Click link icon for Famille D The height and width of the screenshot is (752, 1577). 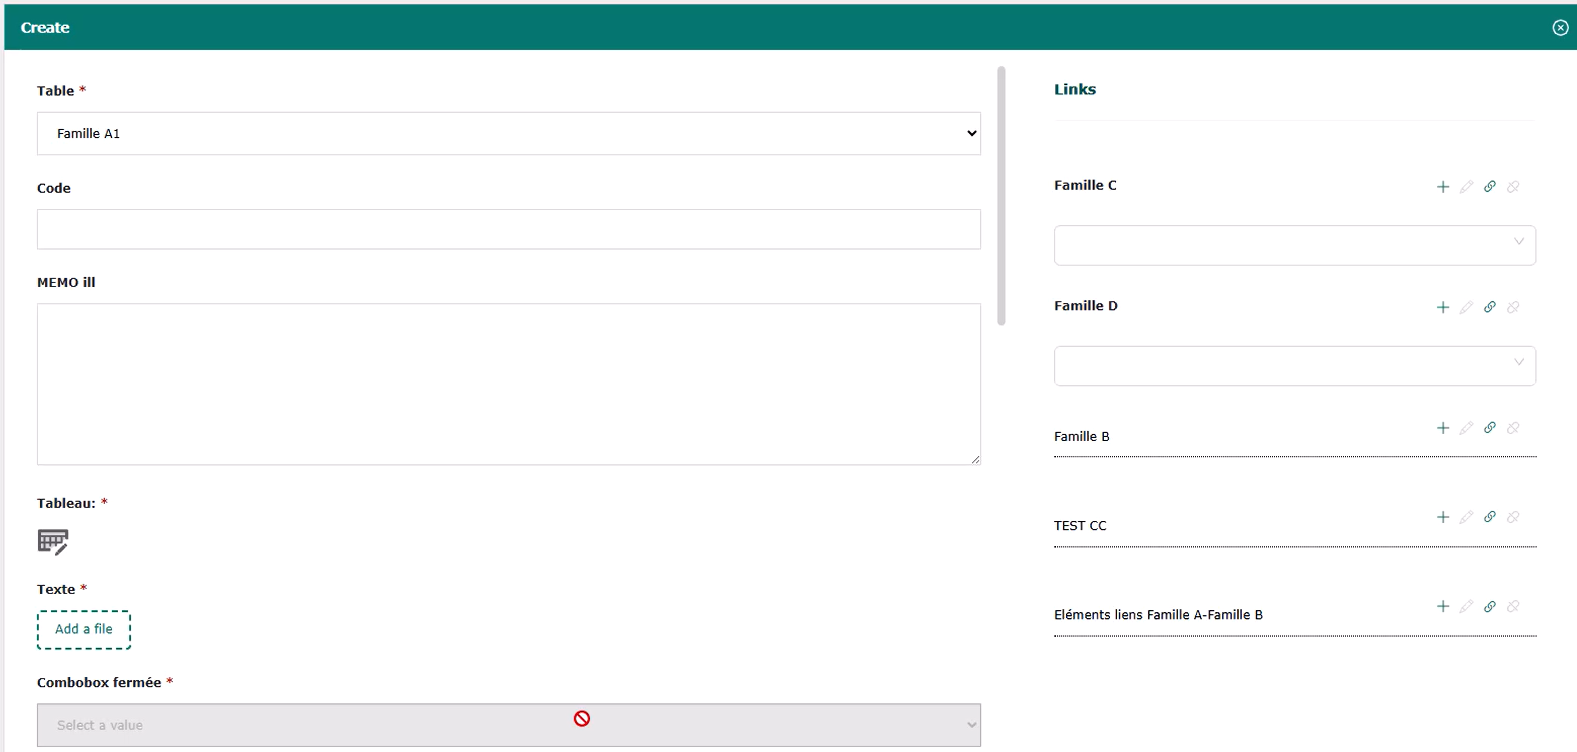pos(1489,308)
